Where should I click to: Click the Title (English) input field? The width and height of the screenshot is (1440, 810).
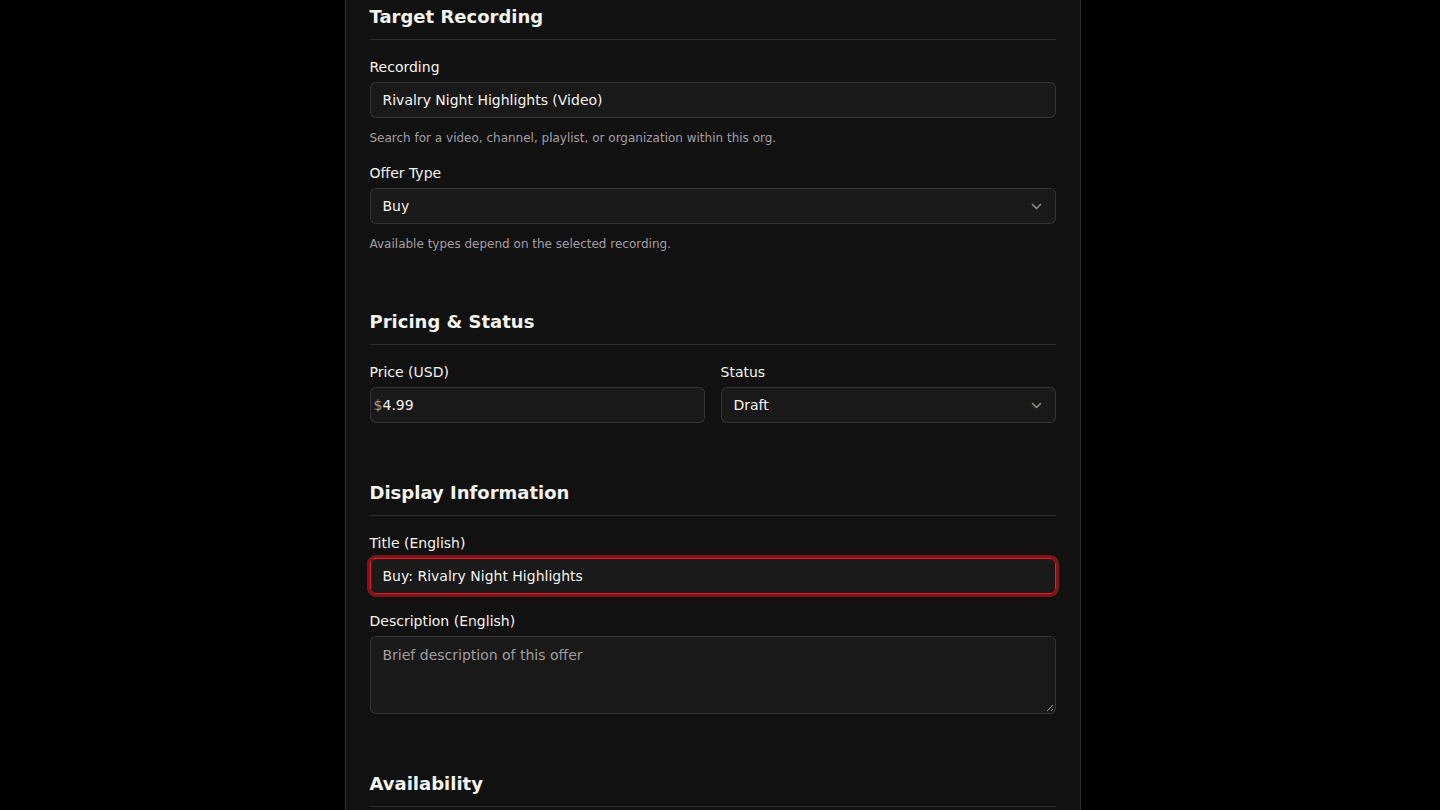click(x=712, y=576)
